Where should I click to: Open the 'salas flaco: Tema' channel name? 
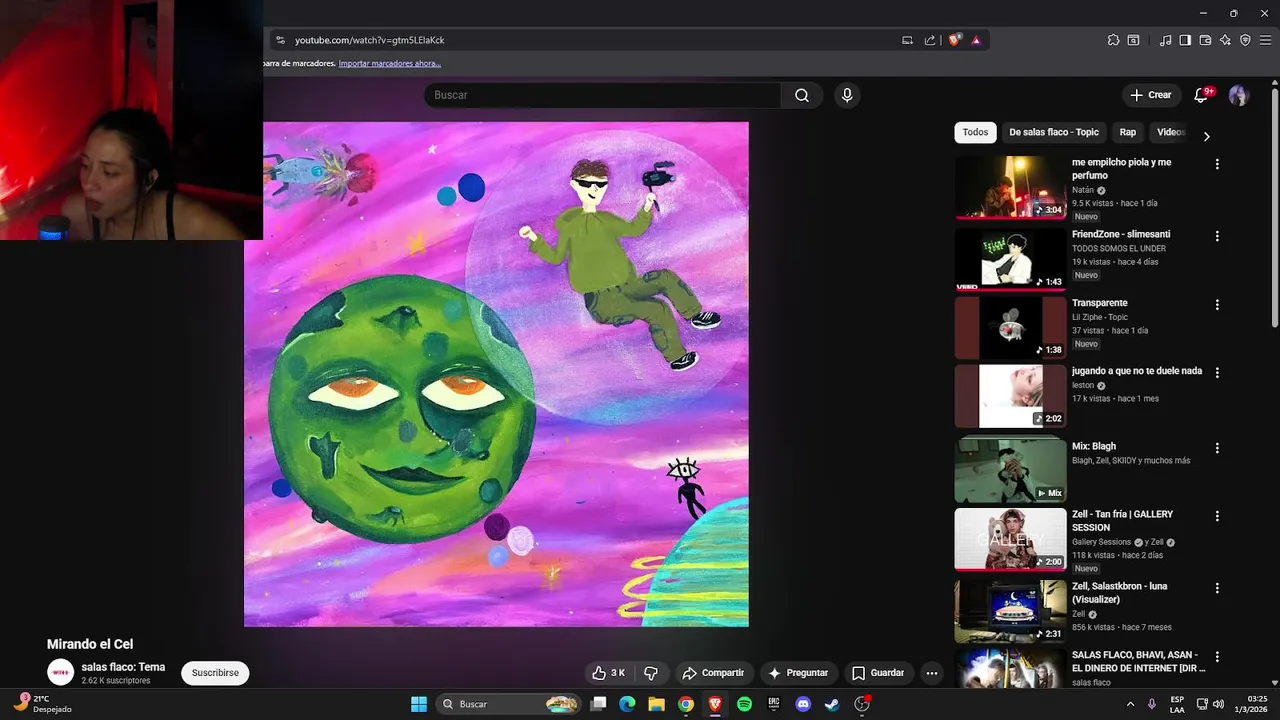point(123,667)
